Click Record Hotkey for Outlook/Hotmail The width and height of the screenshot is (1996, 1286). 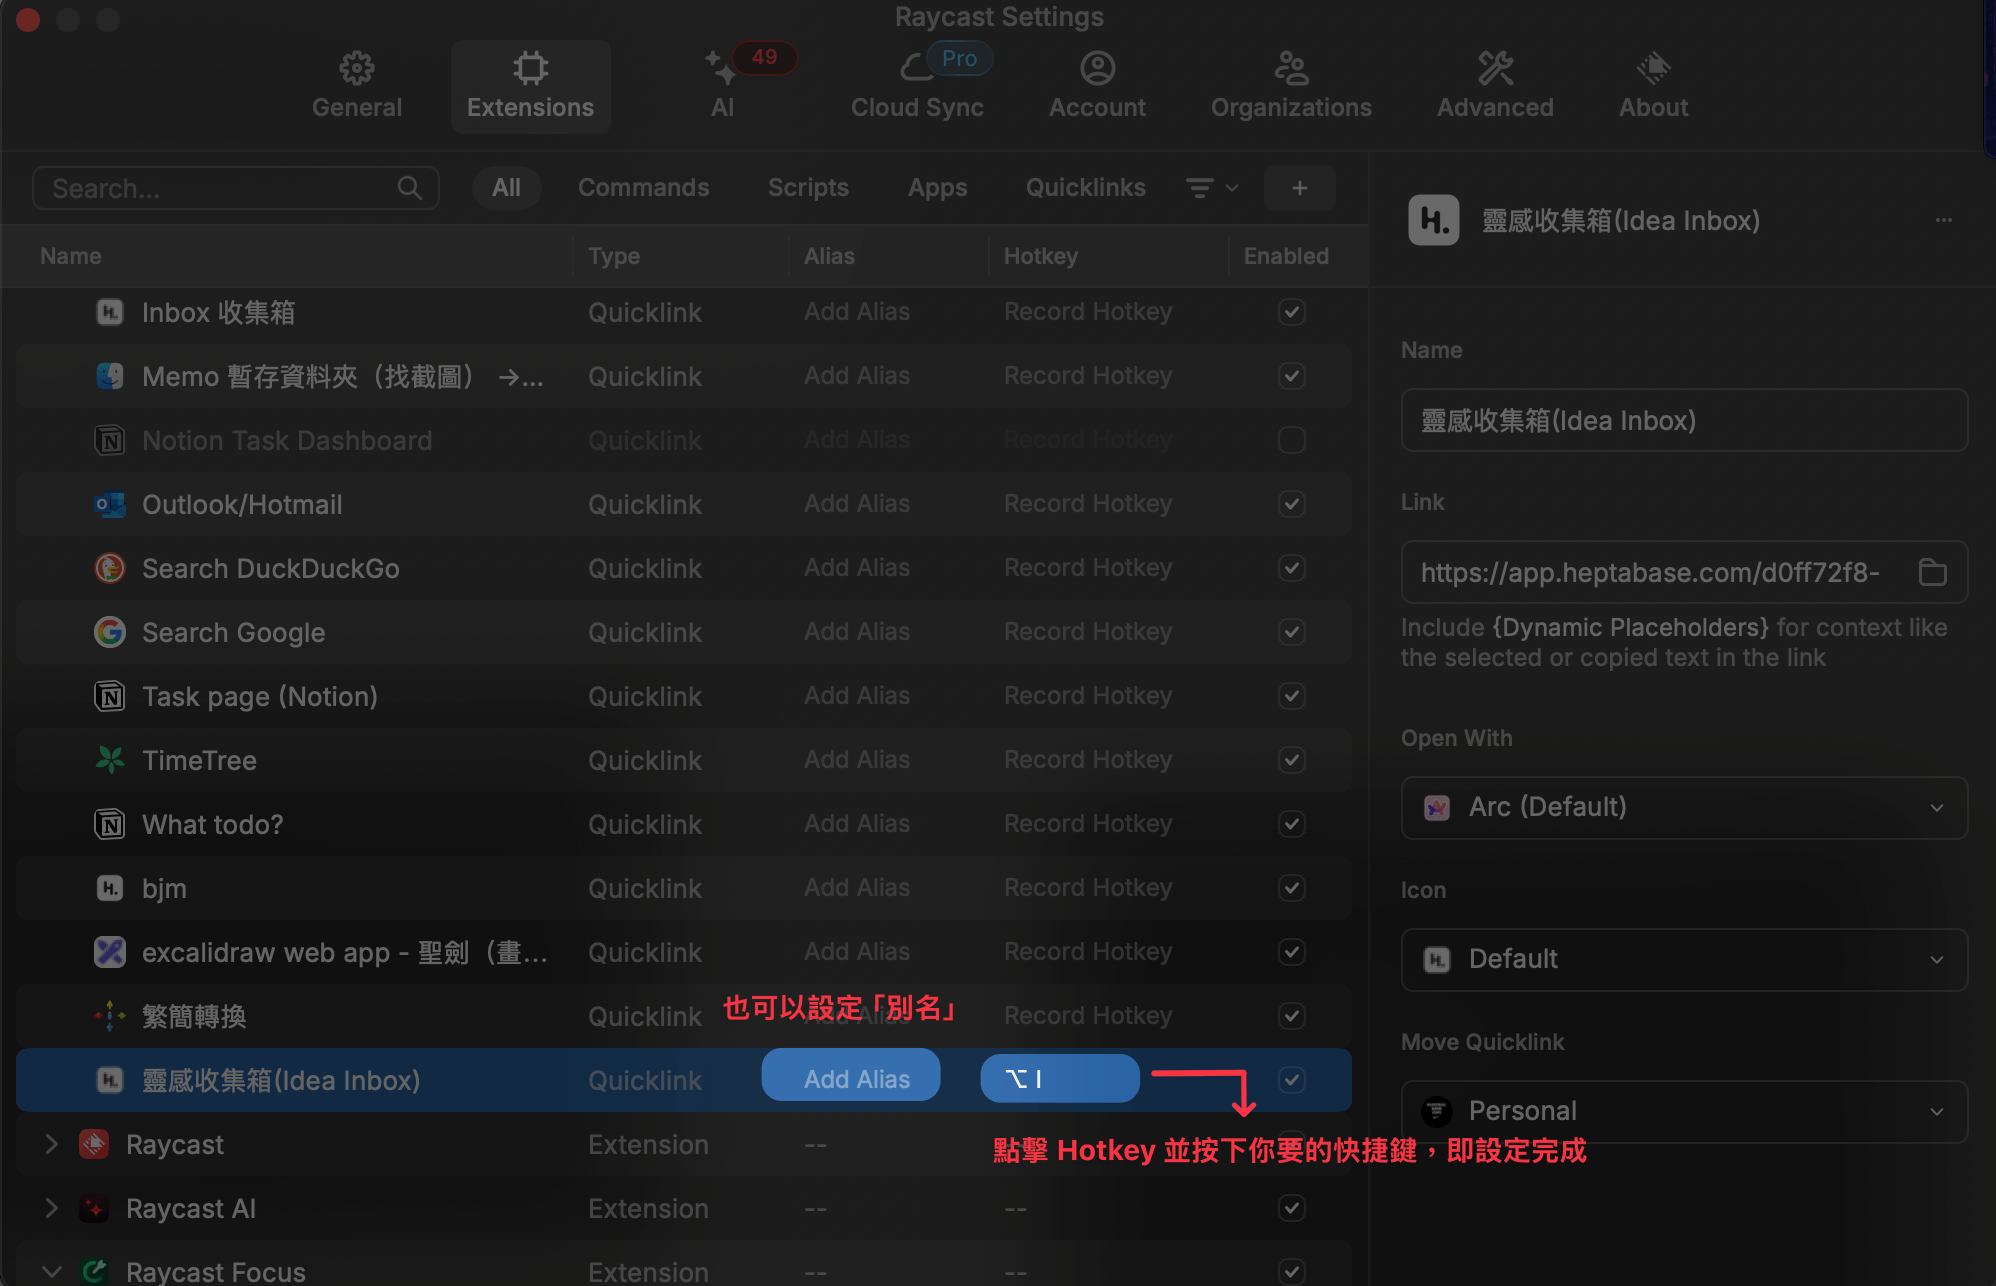pyautogui.click(x=1088, y=504)
